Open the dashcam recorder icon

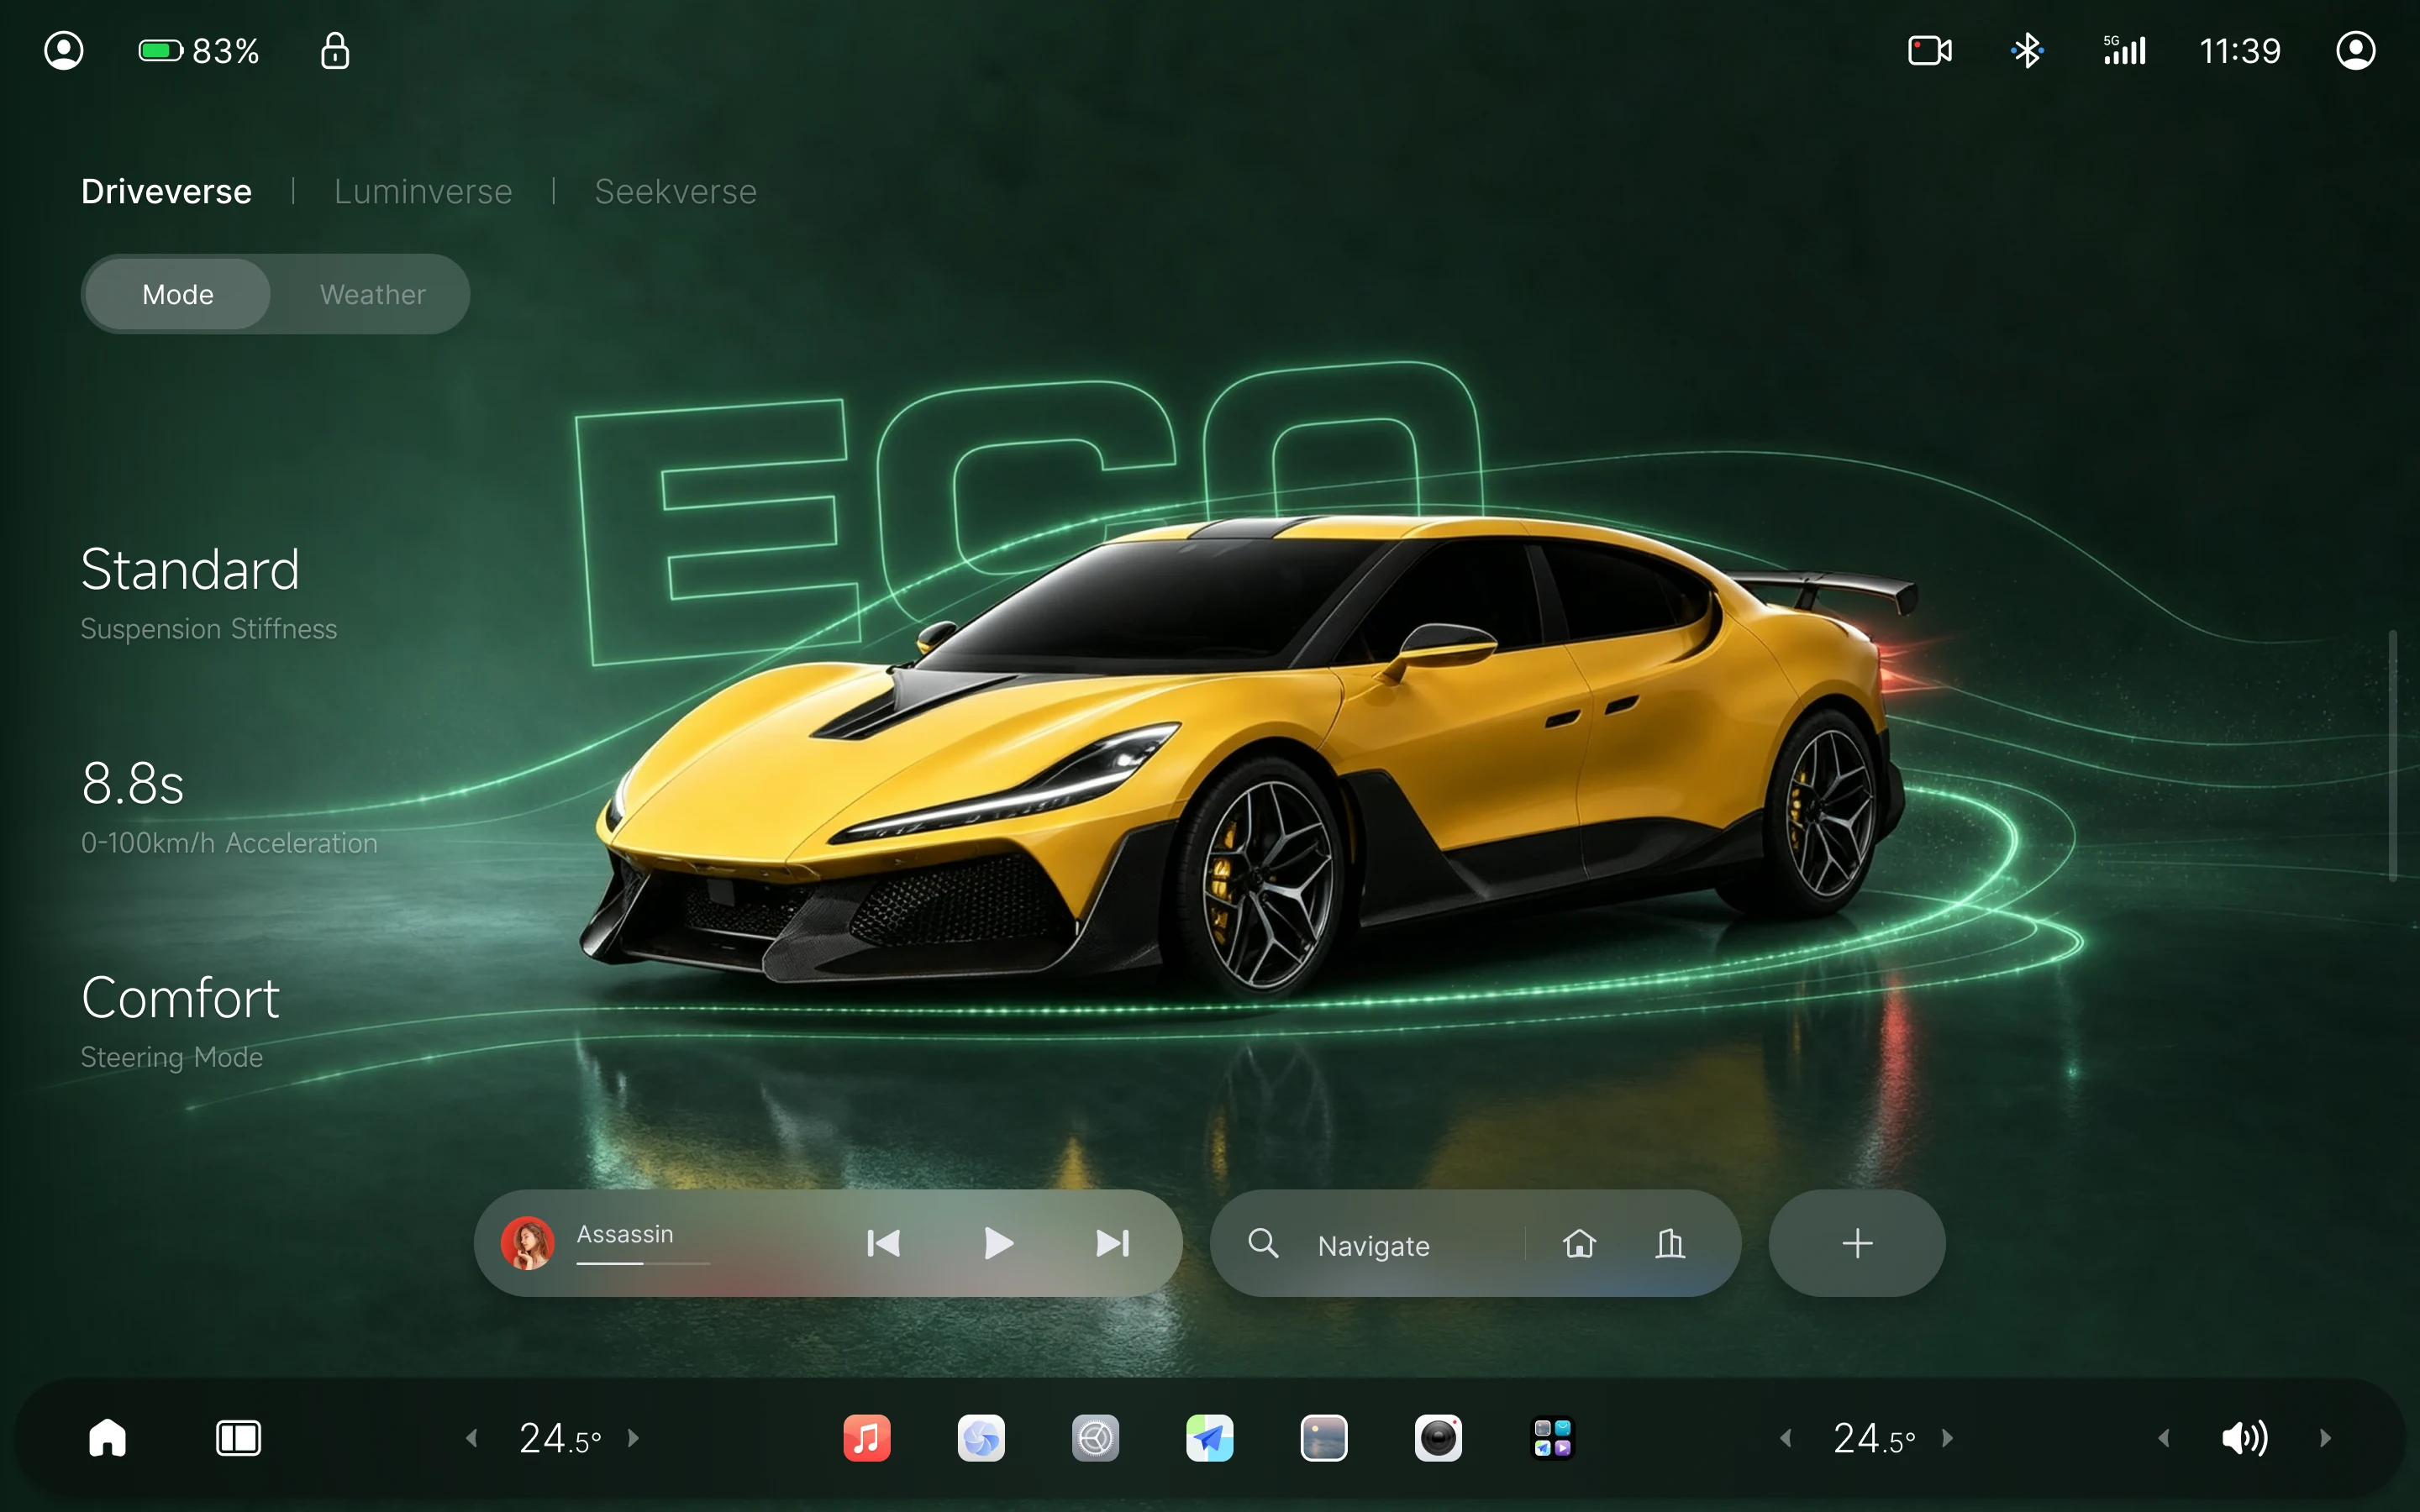(1930, 50)
